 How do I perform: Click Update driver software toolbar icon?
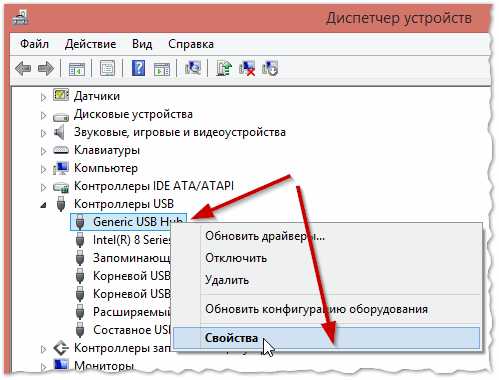(x=224, y=68)
